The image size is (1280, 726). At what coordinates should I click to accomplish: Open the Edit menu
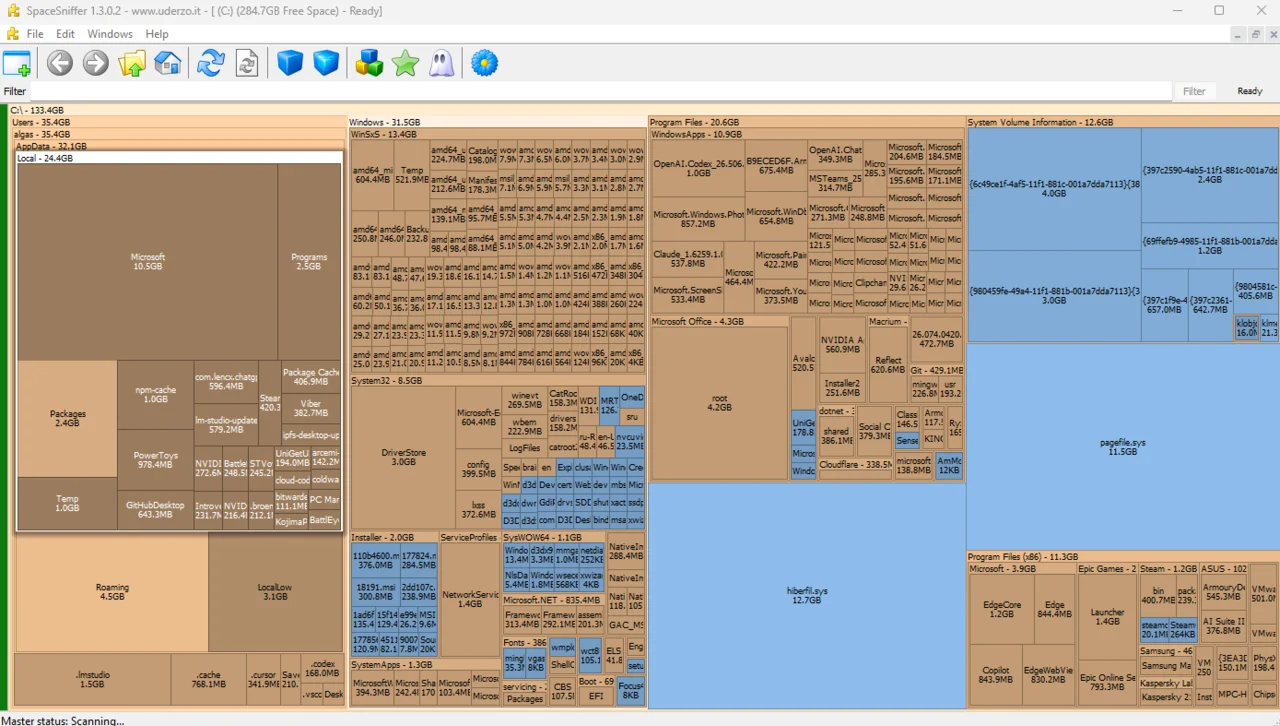click(65, 34)
